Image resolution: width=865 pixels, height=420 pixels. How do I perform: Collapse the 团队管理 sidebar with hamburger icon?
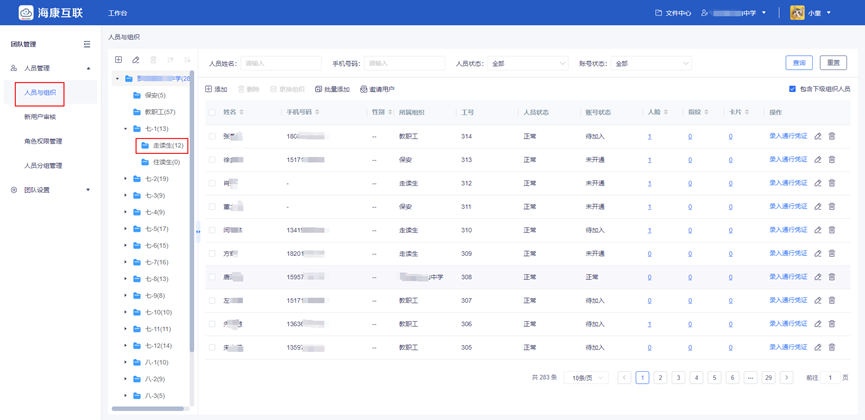pos(87,44)
